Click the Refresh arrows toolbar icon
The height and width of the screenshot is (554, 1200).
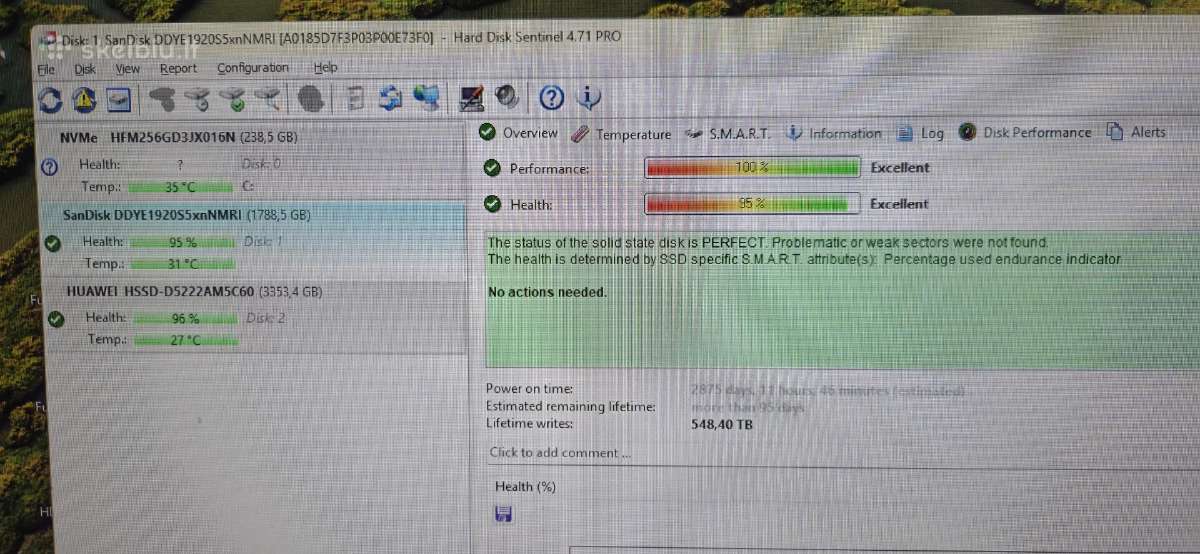pyautogui.click(x=50, y=99)
